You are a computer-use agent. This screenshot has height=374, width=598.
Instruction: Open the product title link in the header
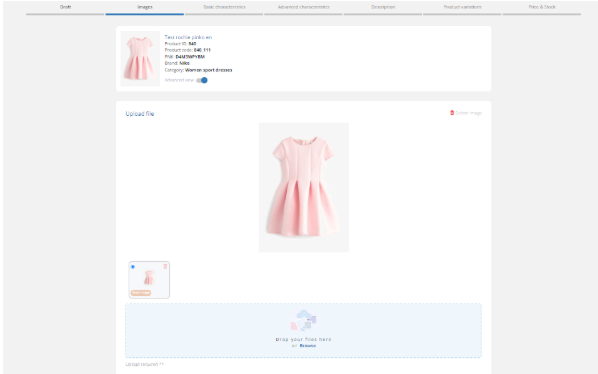(x=188, y=37)
